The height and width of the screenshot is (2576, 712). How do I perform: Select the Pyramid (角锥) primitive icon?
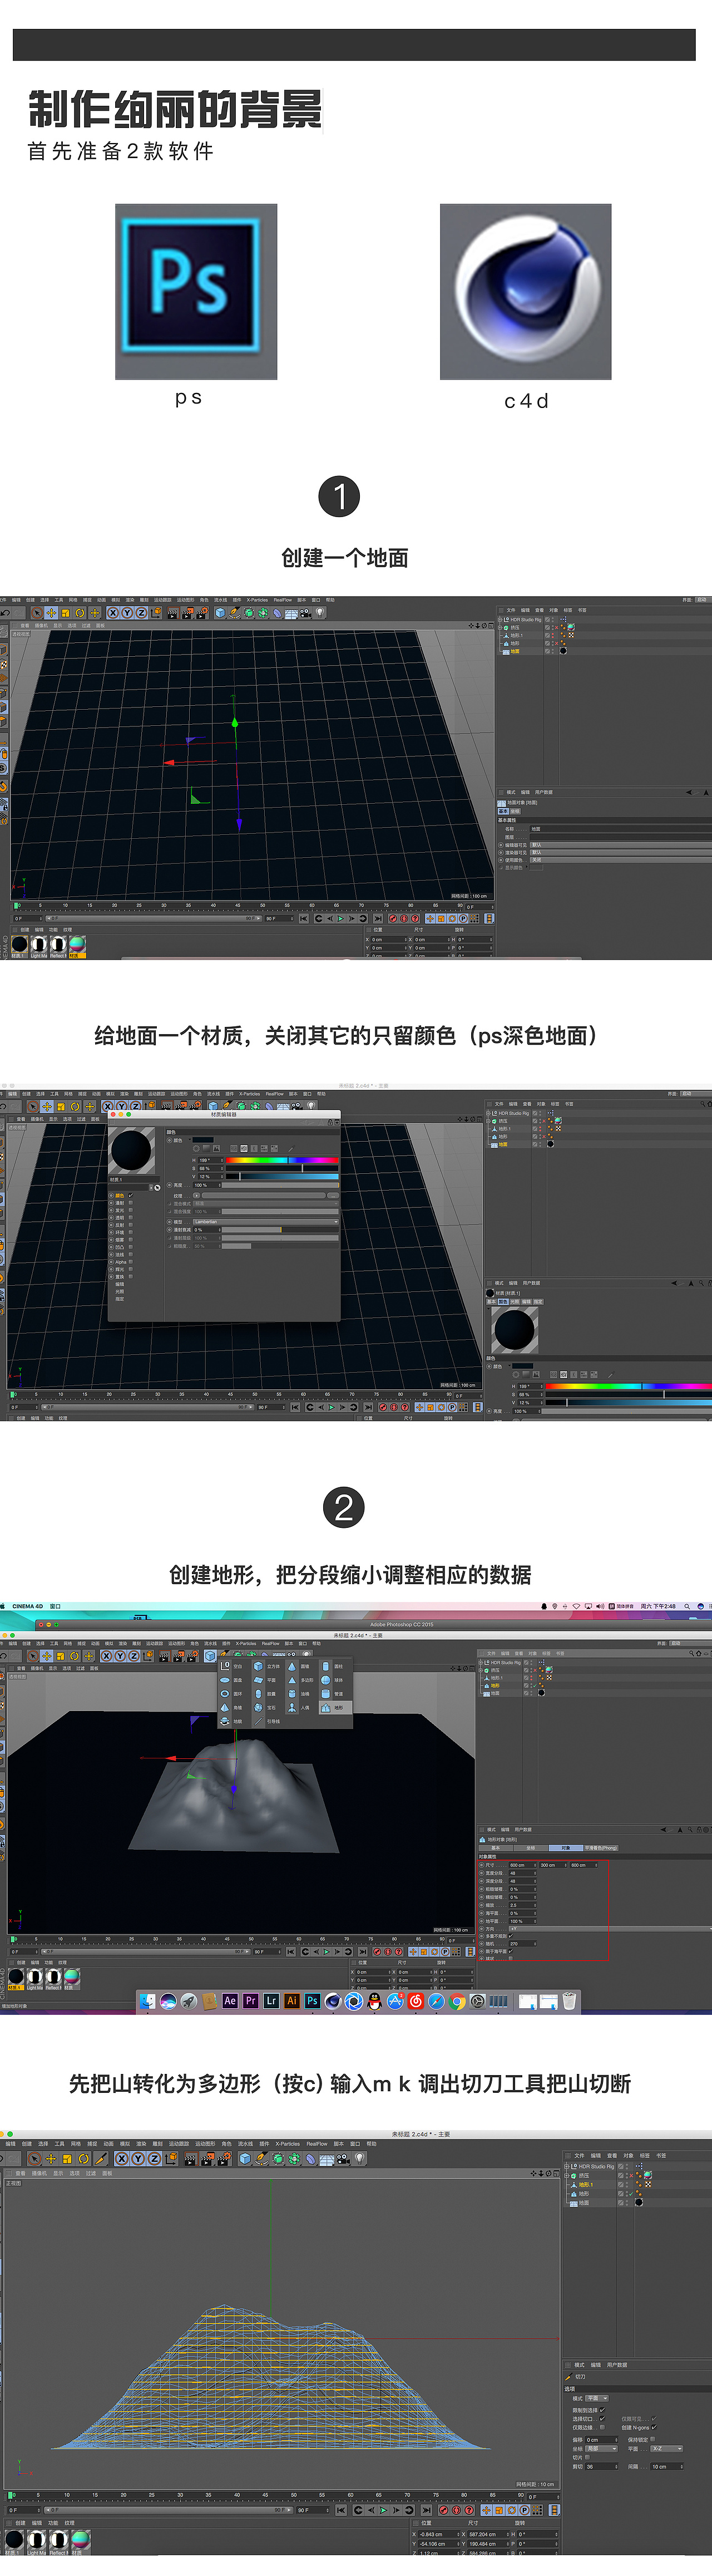225,1707
